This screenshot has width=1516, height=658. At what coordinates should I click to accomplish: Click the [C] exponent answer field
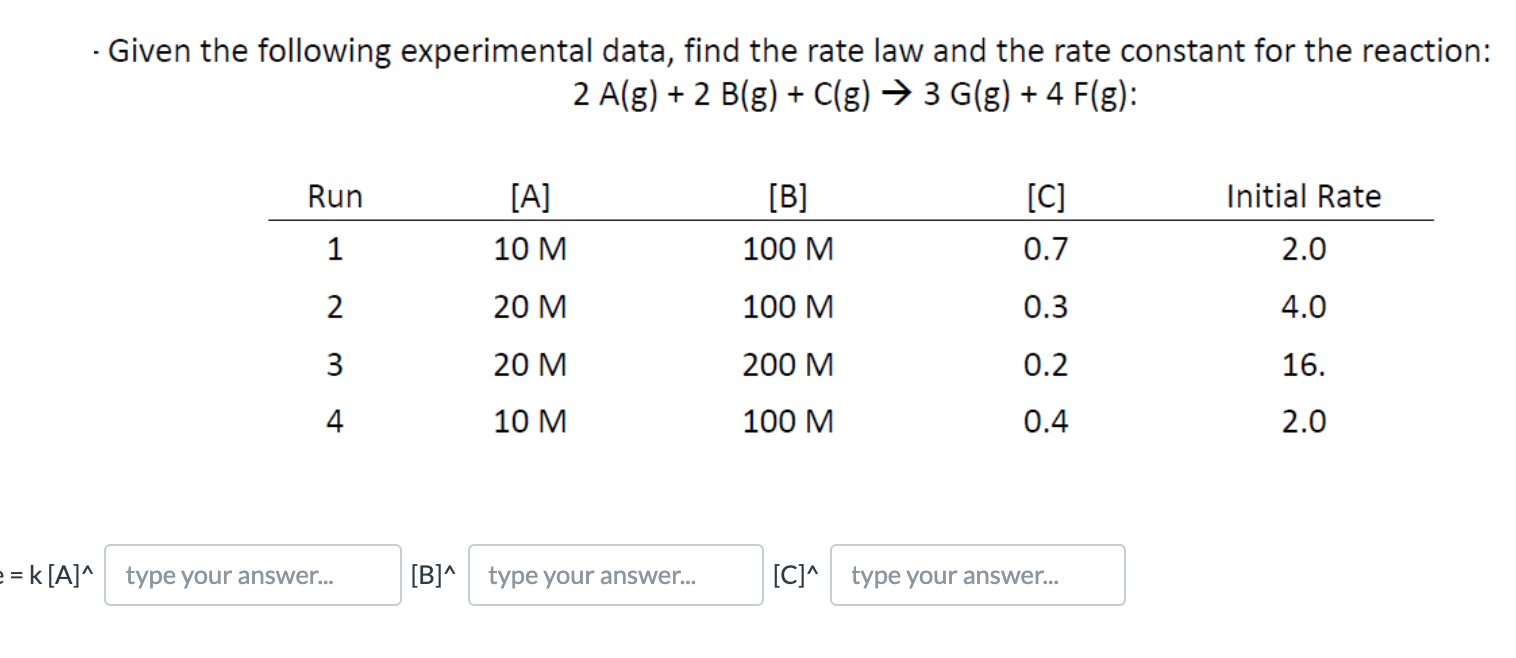[977, 575]
